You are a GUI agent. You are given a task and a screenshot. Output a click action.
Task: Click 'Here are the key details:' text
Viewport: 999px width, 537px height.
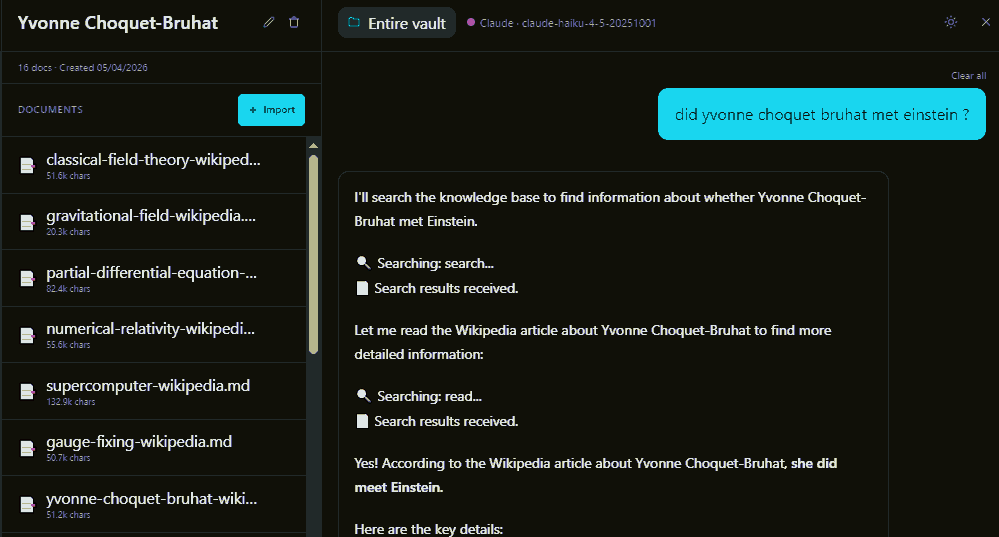tap(428, 529)
